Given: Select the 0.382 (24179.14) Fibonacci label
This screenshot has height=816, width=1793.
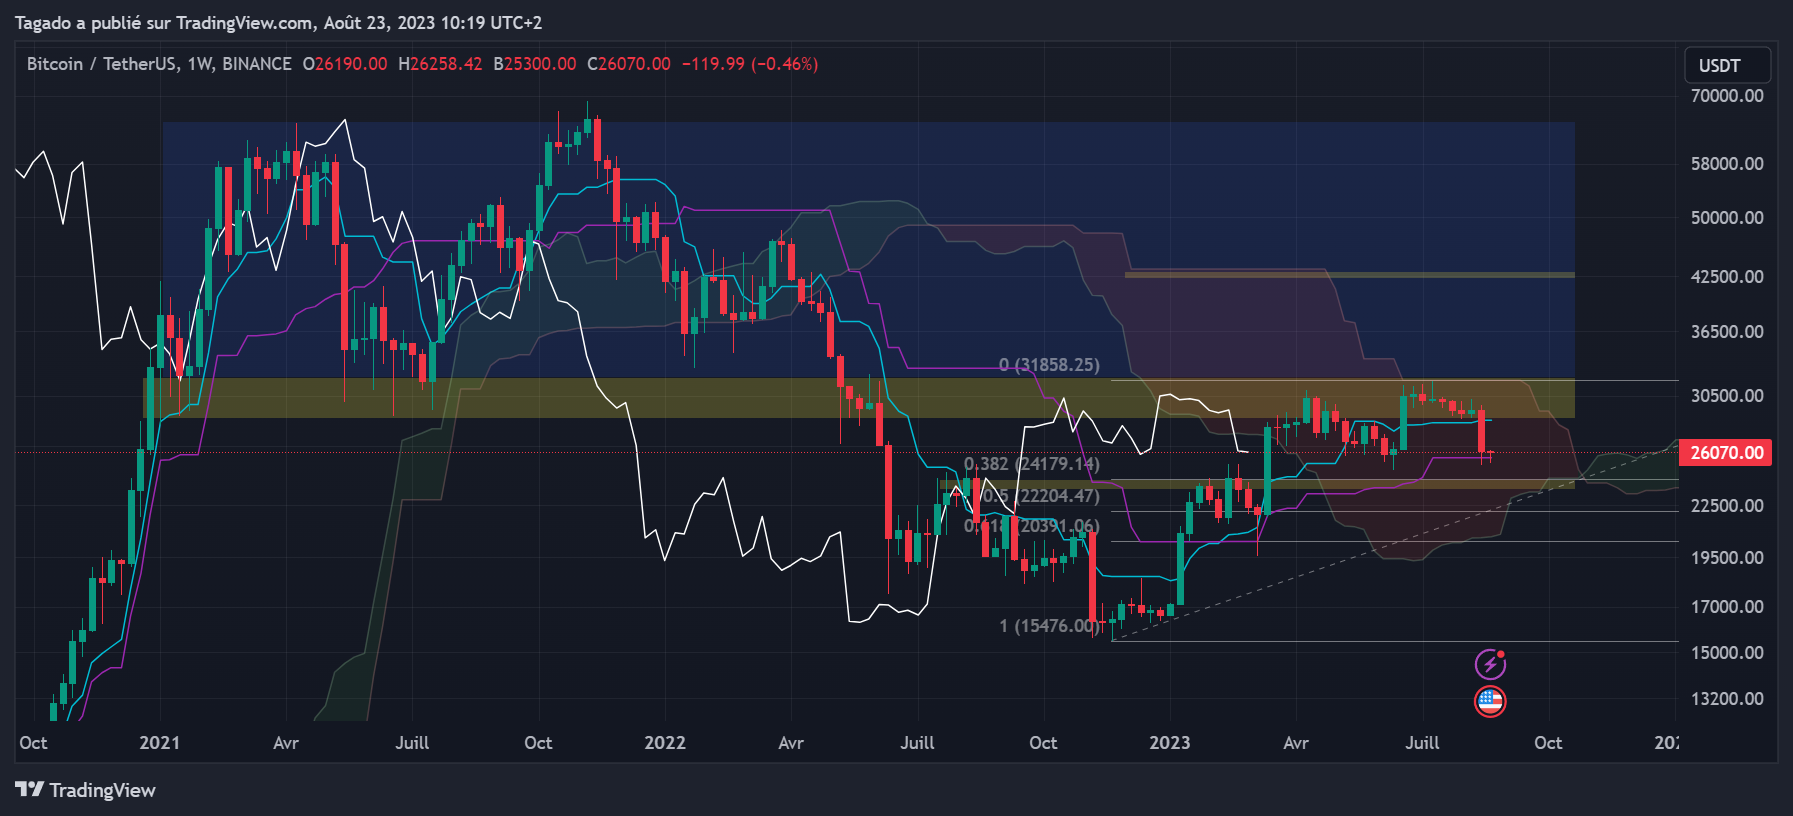Looking at the screenshot, I should 1032,464.
